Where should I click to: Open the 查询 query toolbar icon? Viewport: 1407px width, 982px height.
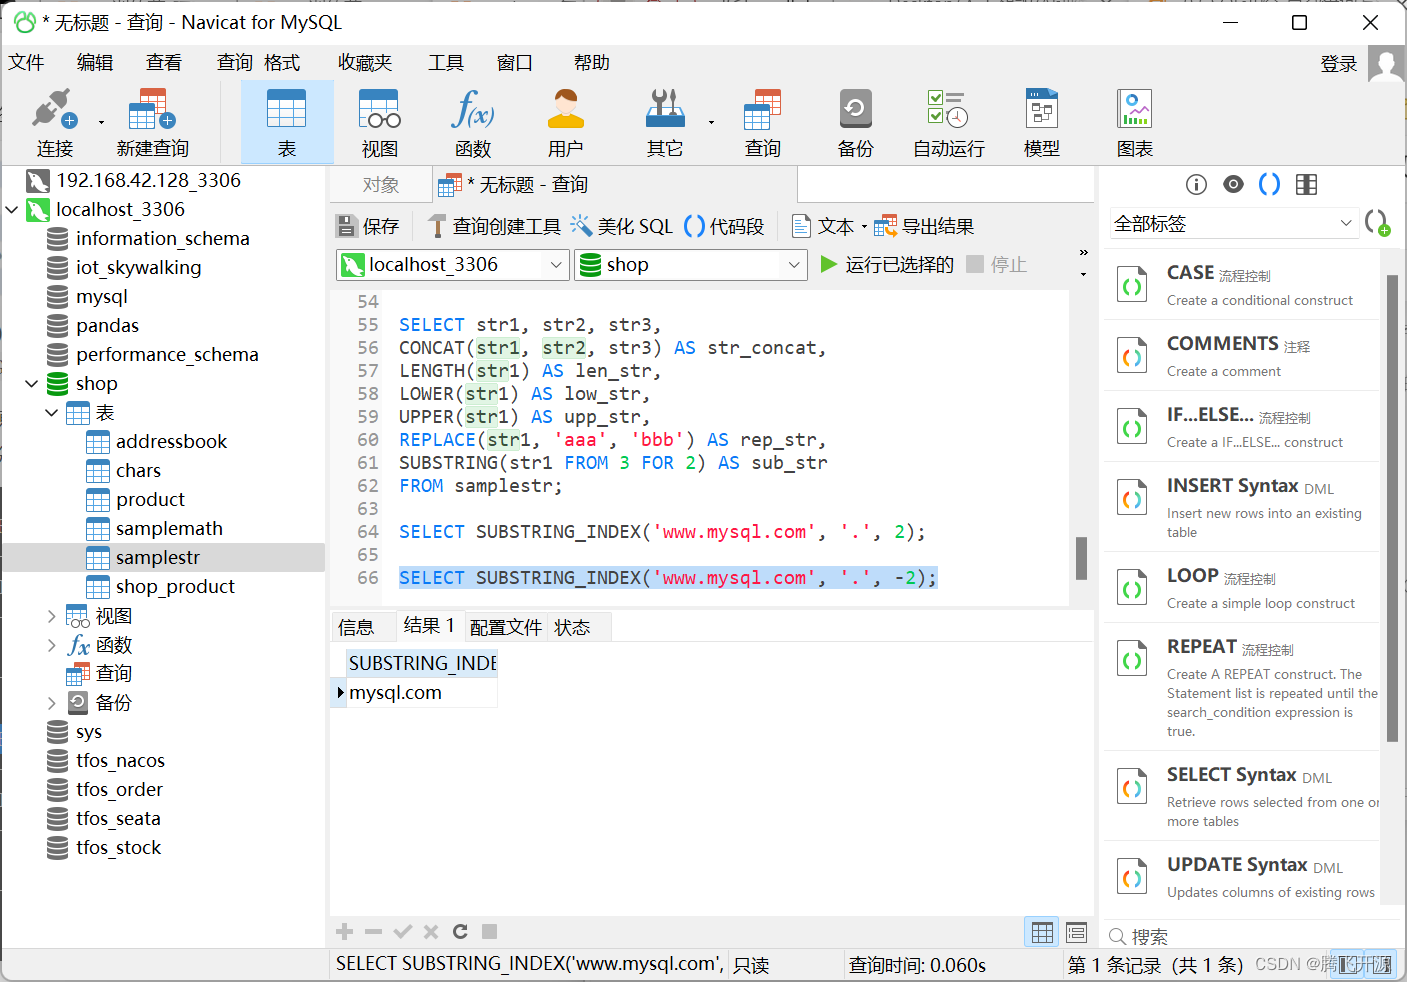click(763, 123)
